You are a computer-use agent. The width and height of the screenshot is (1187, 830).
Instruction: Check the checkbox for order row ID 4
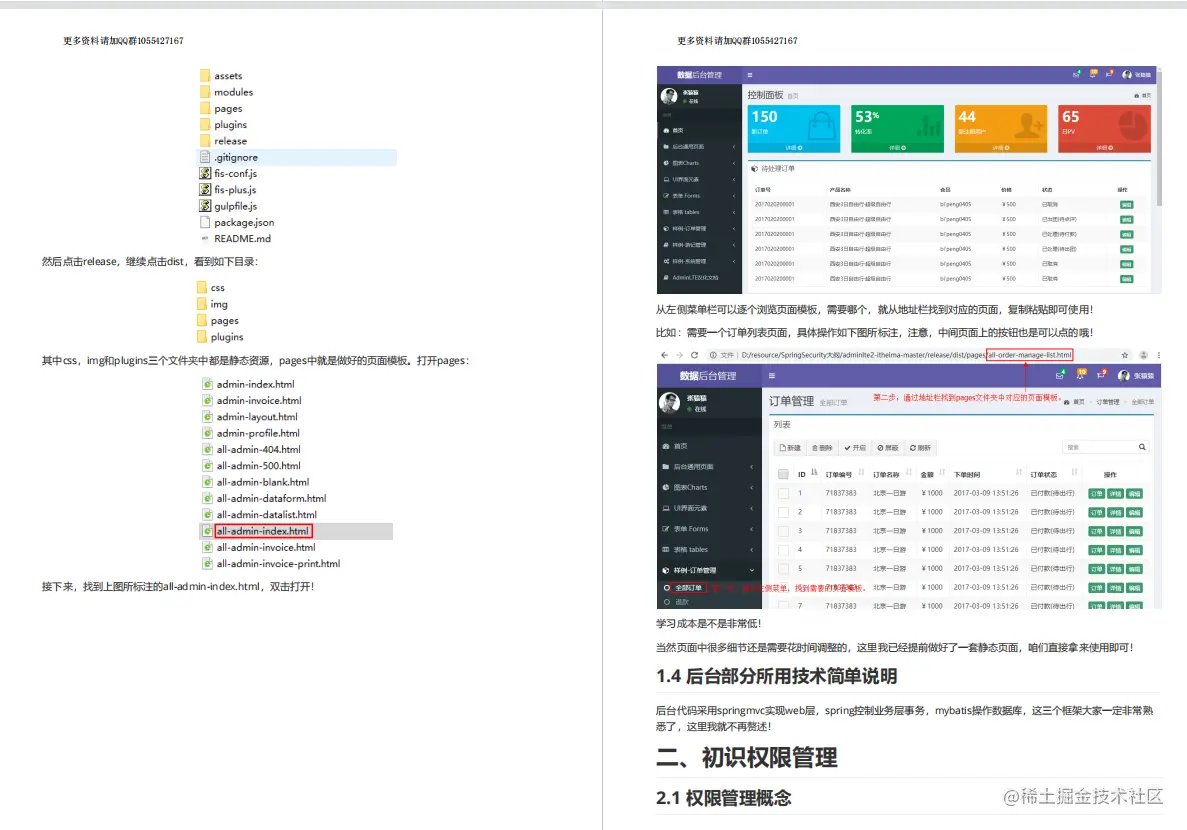(785, 548)
